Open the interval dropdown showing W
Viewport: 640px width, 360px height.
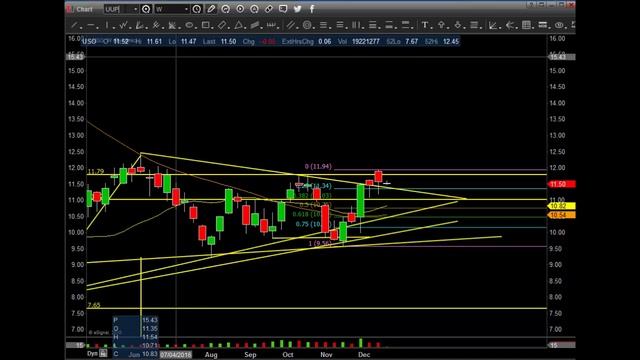coord(172,9)
